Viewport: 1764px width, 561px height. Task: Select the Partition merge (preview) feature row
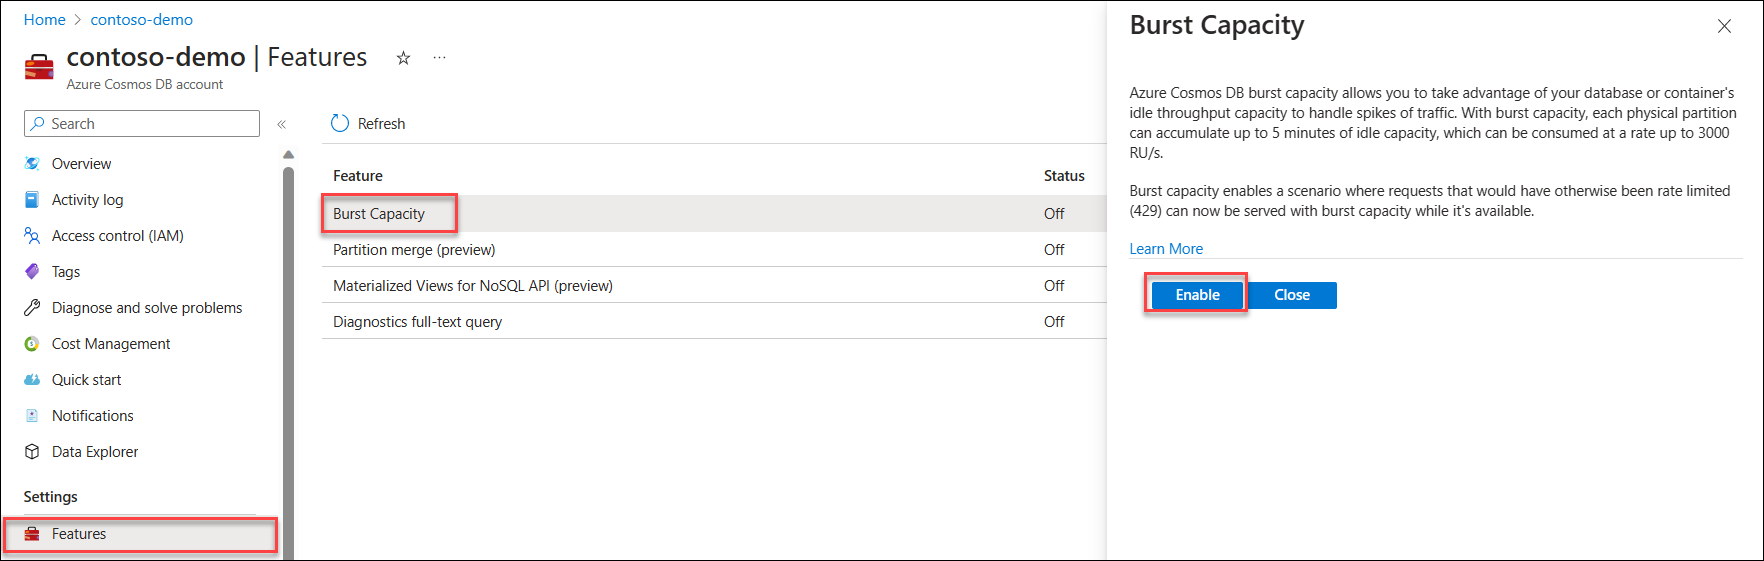(x=414, y=250)
